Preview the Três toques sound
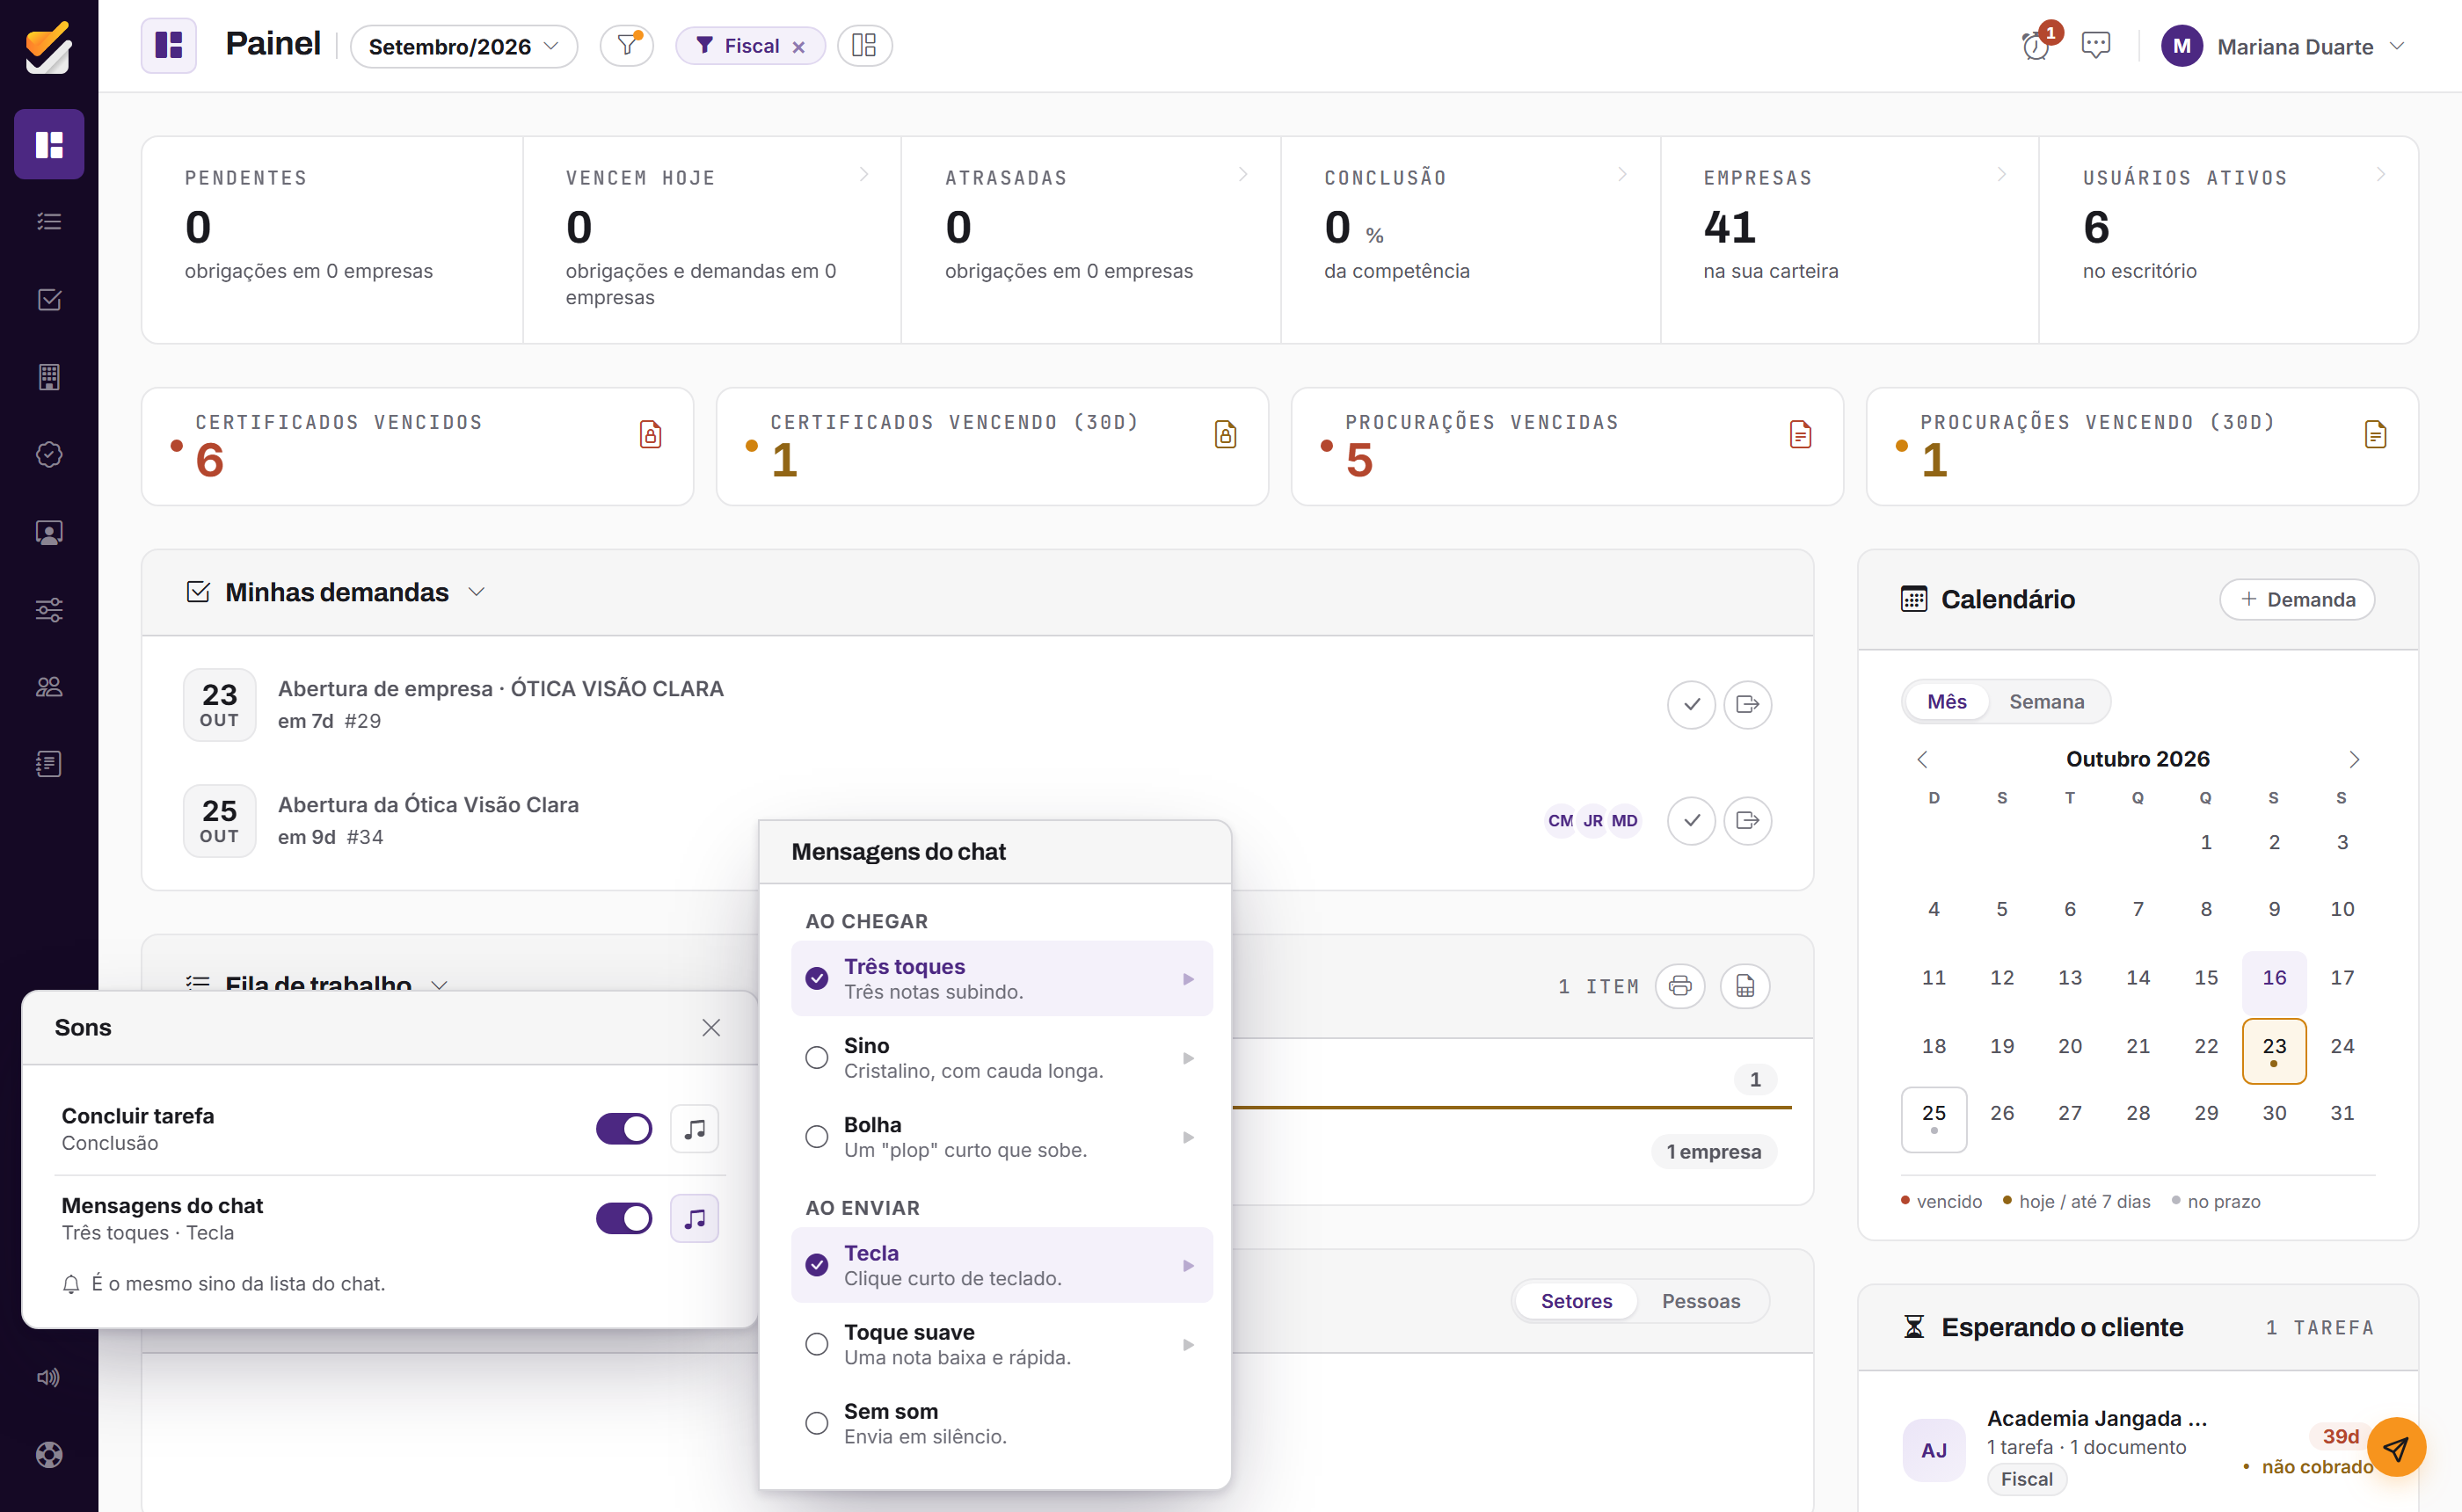 pyautogui.click(x=1188, y=979)
